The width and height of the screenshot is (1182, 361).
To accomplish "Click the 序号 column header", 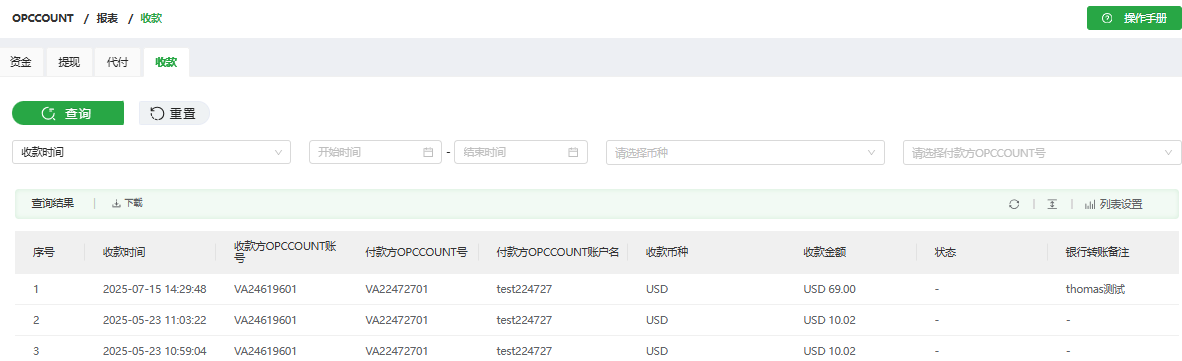I will coord(44,252).
